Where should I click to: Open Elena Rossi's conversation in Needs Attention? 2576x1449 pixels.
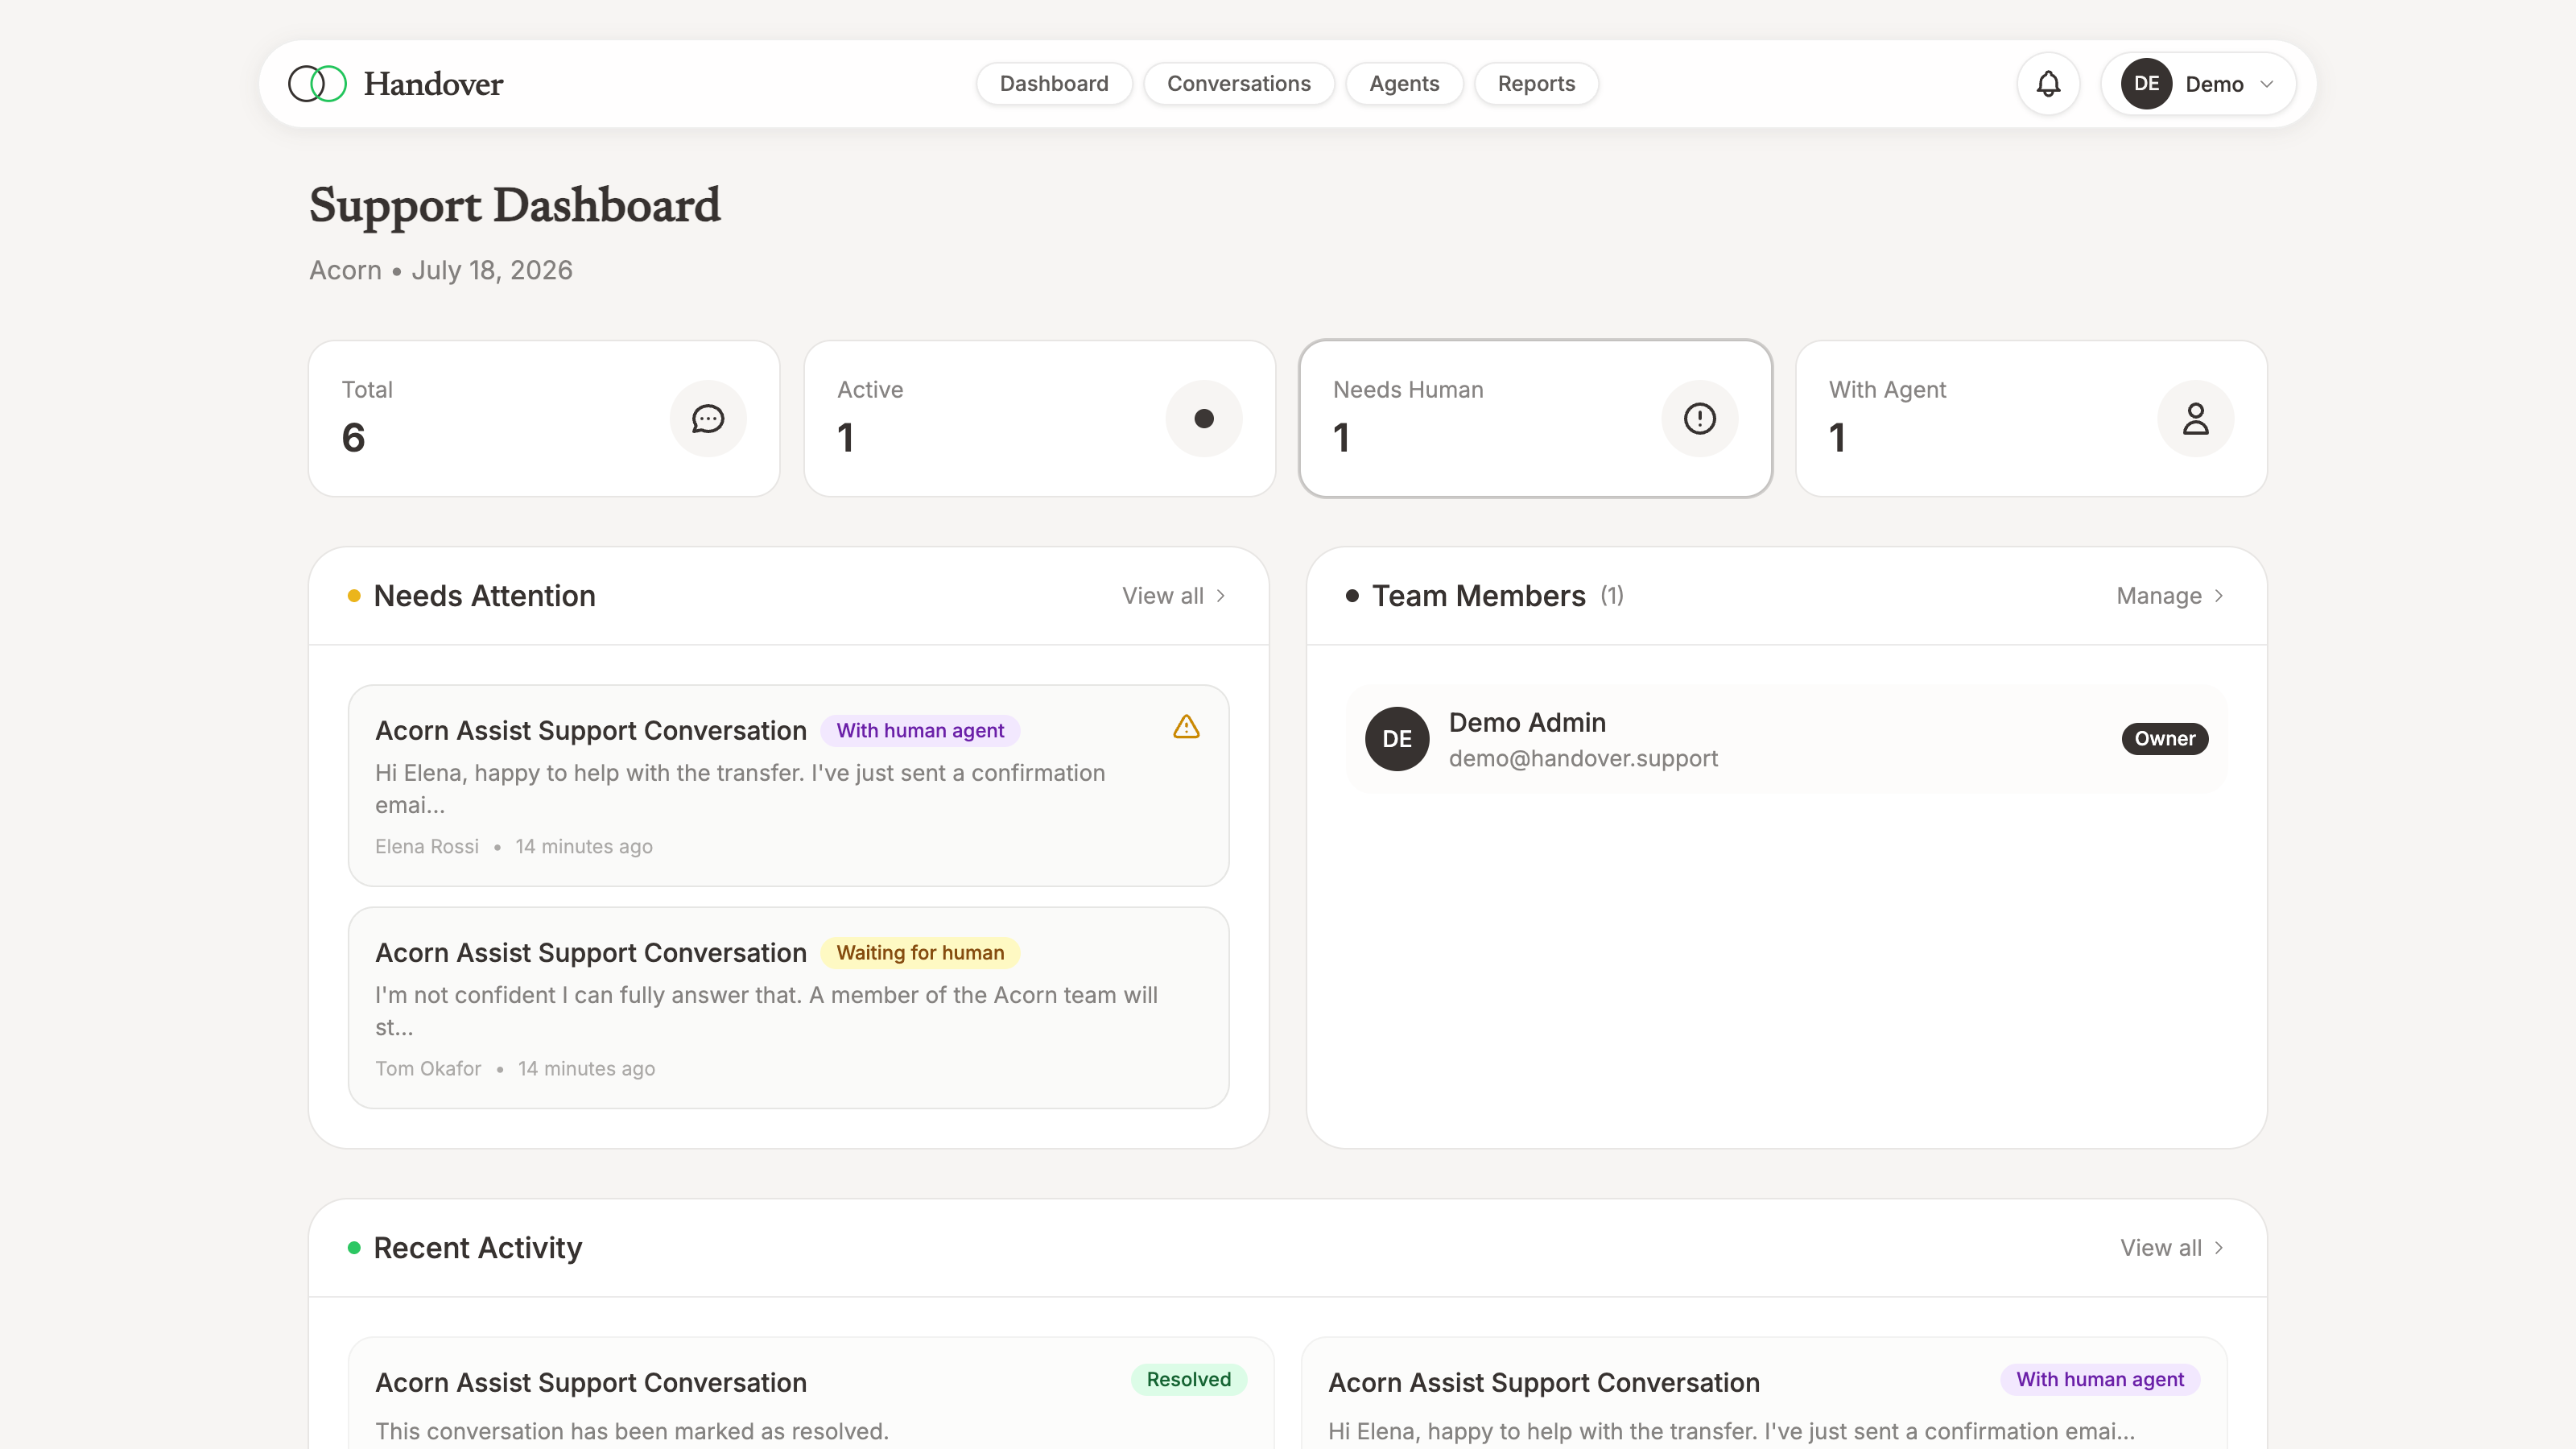point(789,786)
